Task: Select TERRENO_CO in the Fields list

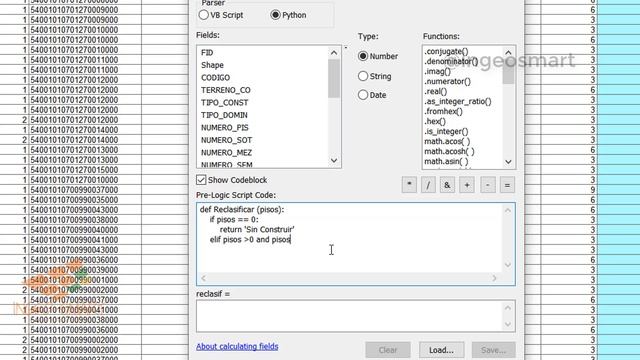Action: tap(226, 90)
